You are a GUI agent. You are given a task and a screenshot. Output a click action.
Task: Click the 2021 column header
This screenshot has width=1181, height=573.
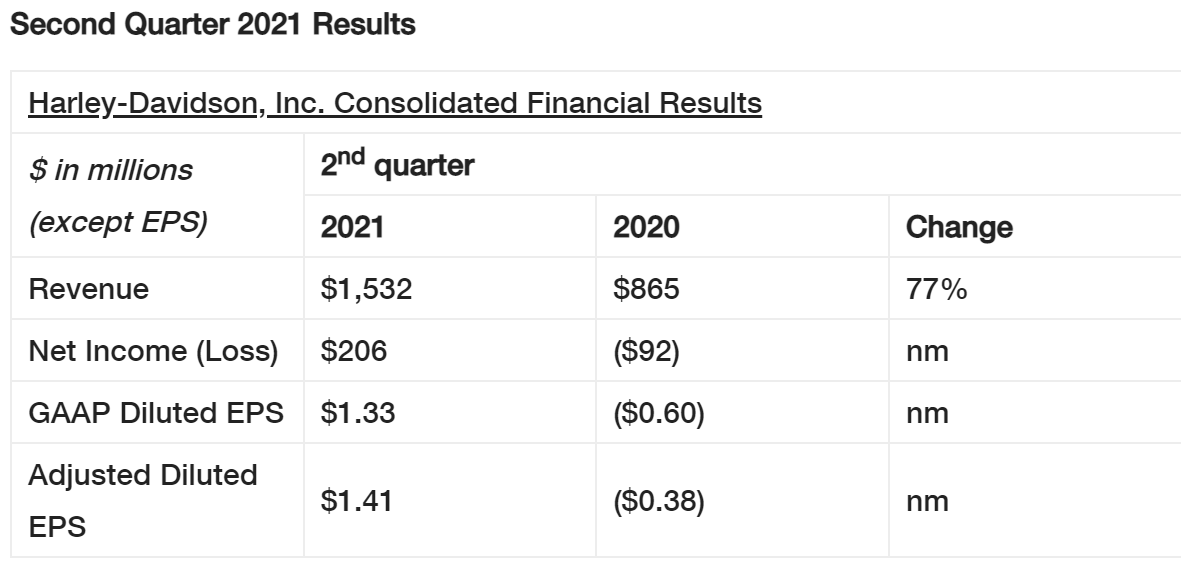click(x=352, y=227)
